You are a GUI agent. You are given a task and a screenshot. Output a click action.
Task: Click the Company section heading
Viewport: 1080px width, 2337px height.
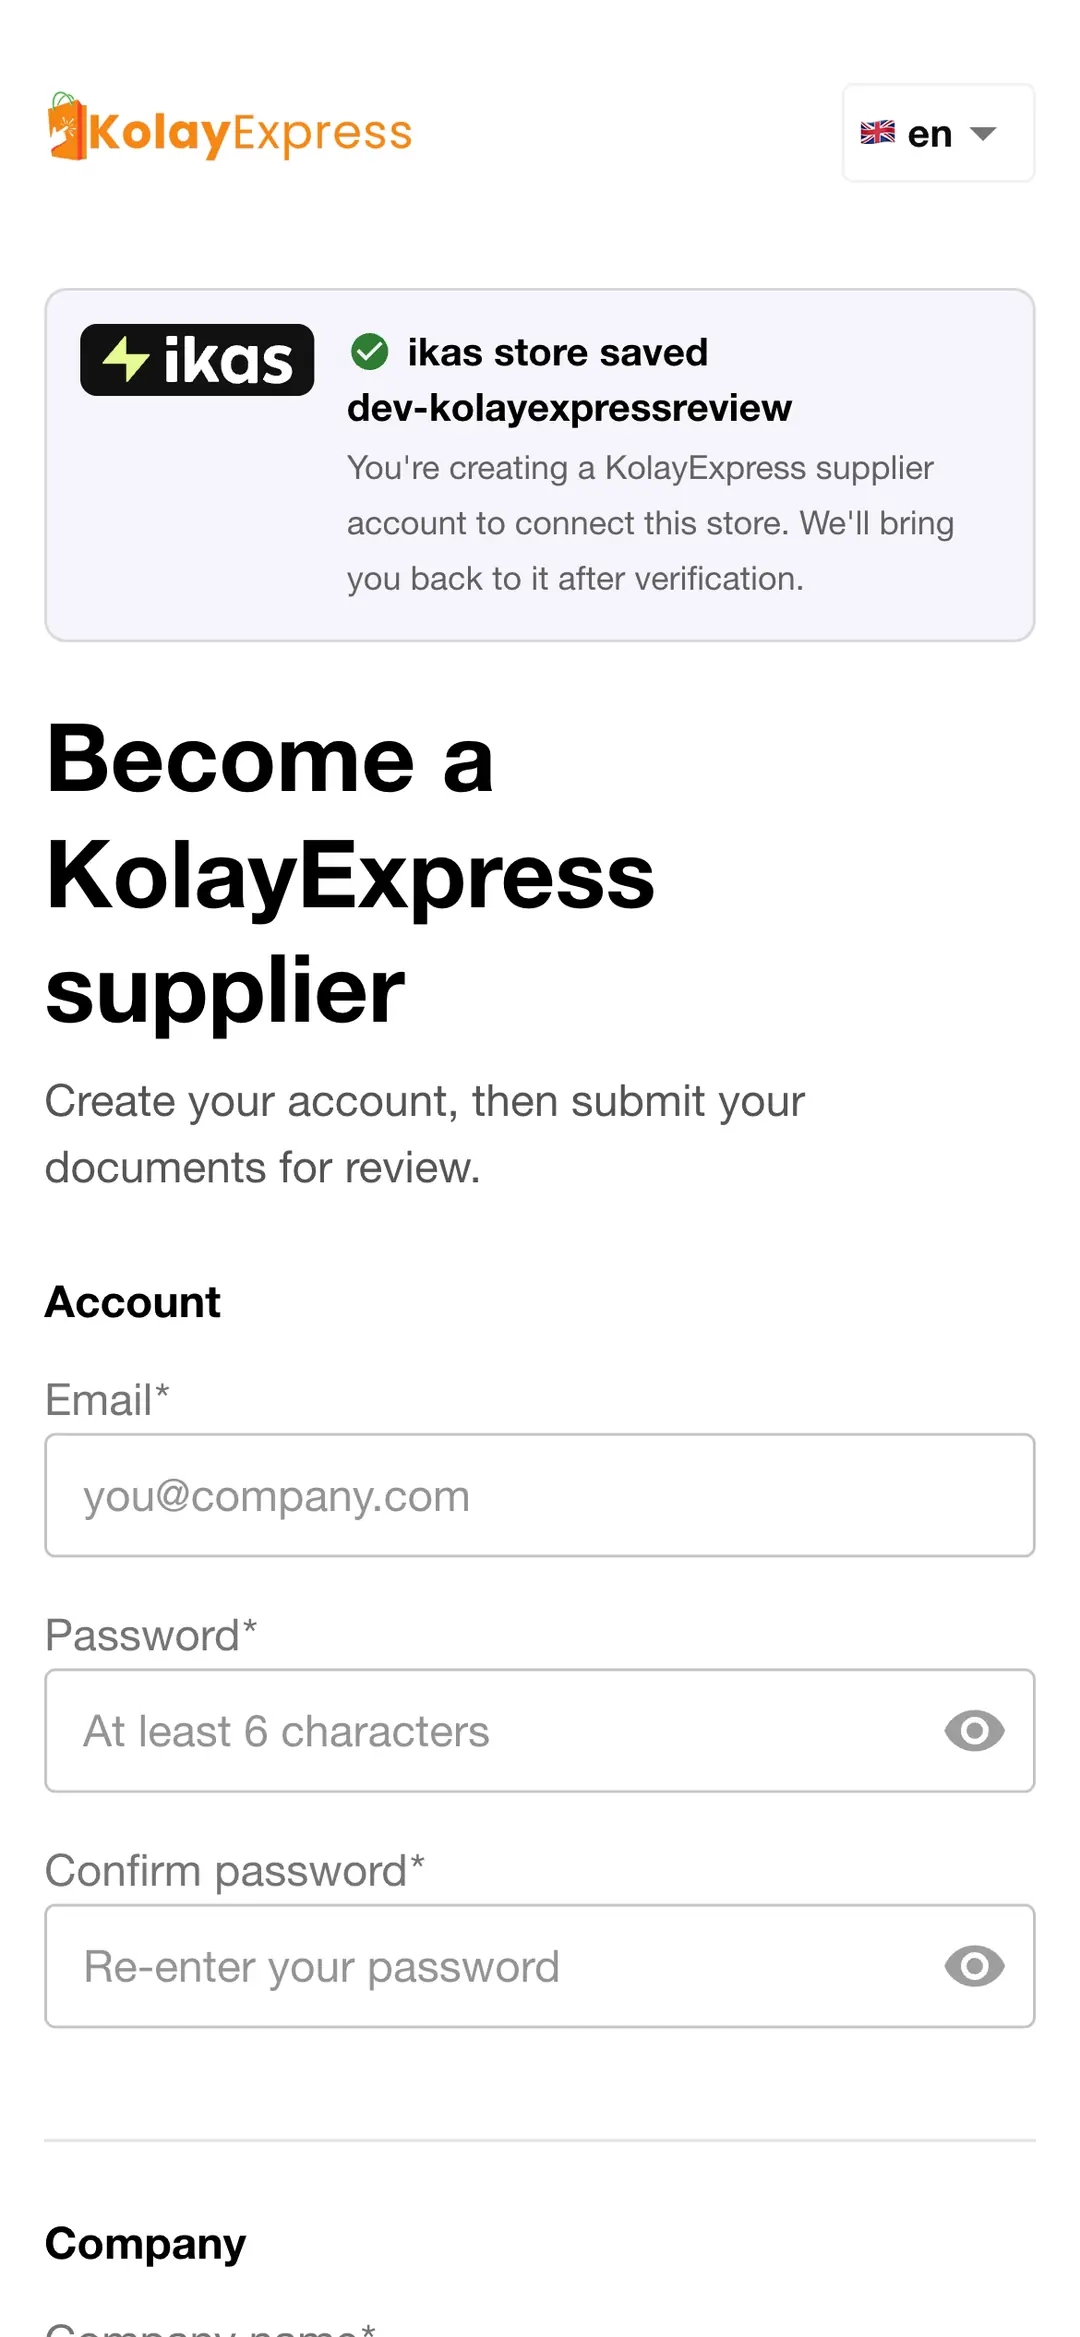pyautogui.click(x=145, y=2245)
